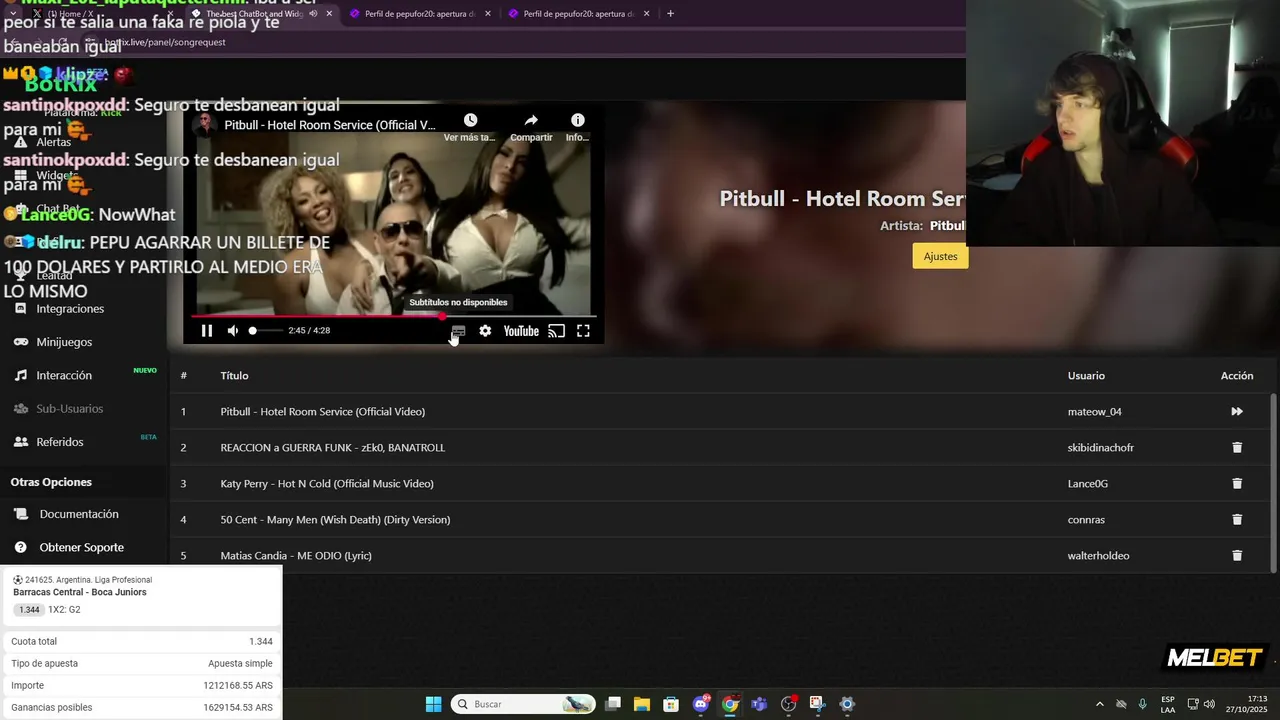
Task: Open YouTube player settings gear
Action: (485, 331)
